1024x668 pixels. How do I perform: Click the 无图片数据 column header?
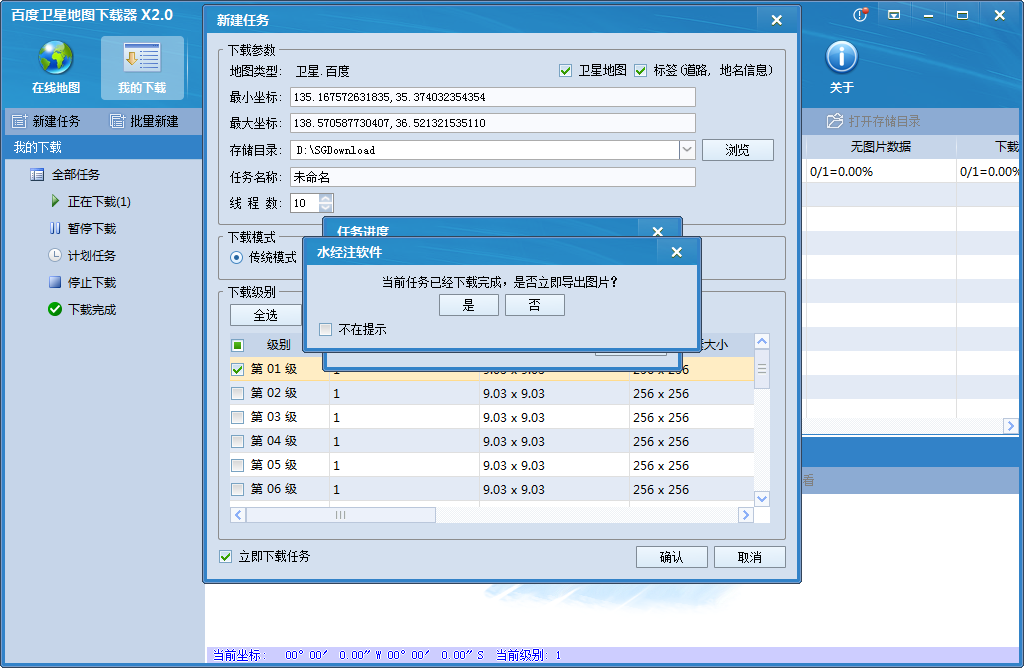point(880,147)
